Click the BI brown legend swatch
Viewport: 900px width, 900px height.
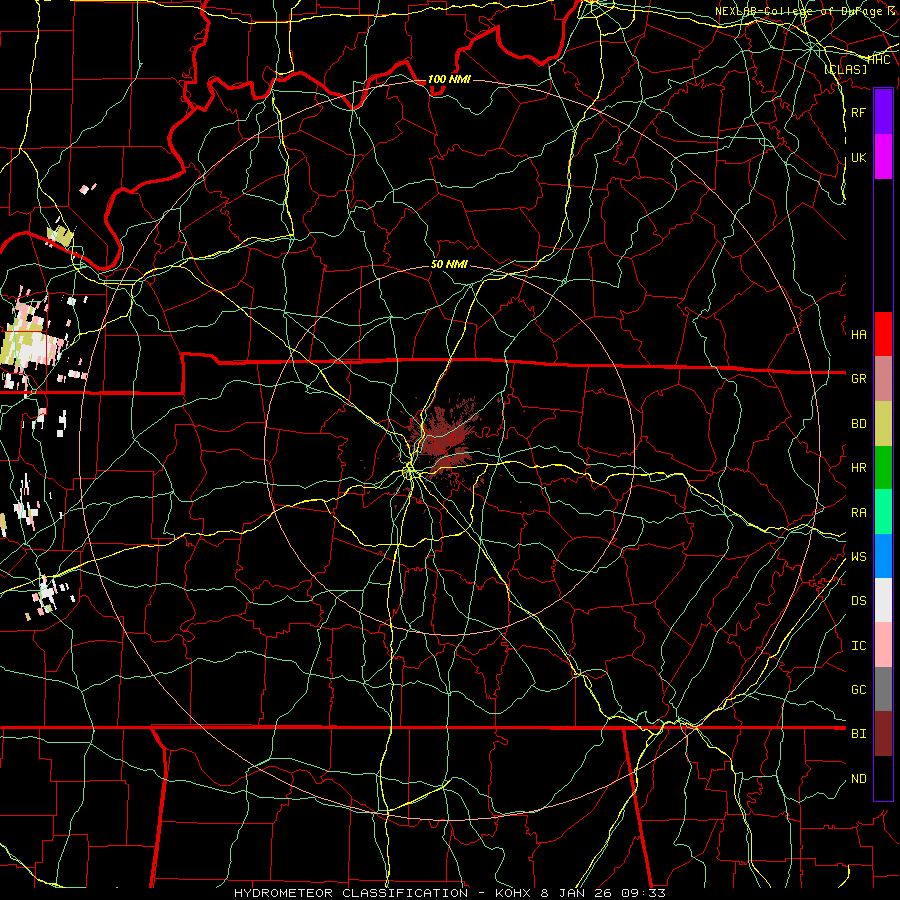tap(883, 734)
